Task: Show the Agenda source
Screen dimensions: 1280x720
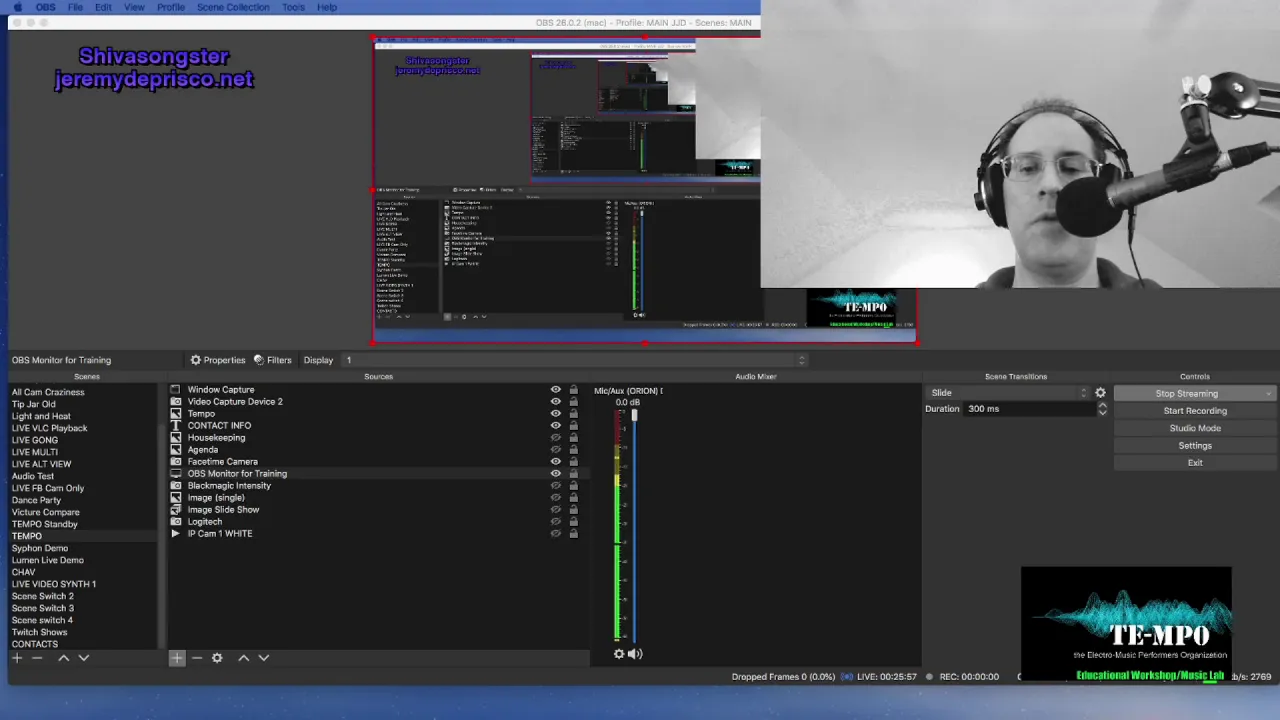Action: [x=556, y=450]
